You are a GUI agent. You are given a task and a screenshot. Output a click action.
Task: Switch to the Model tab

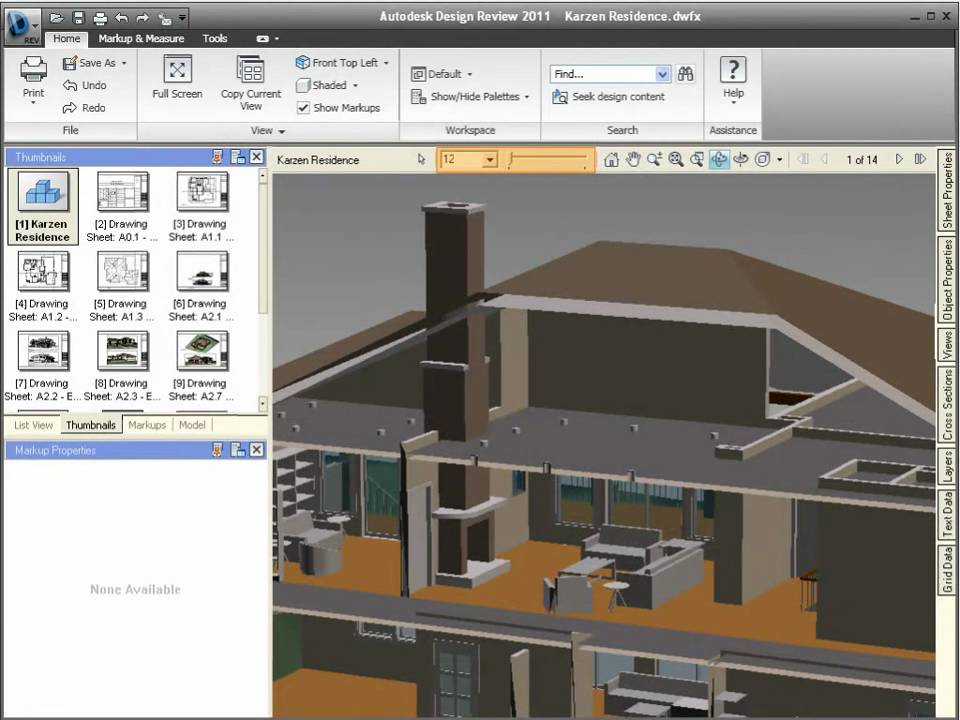pyautogui.click(x=192, y=425)
